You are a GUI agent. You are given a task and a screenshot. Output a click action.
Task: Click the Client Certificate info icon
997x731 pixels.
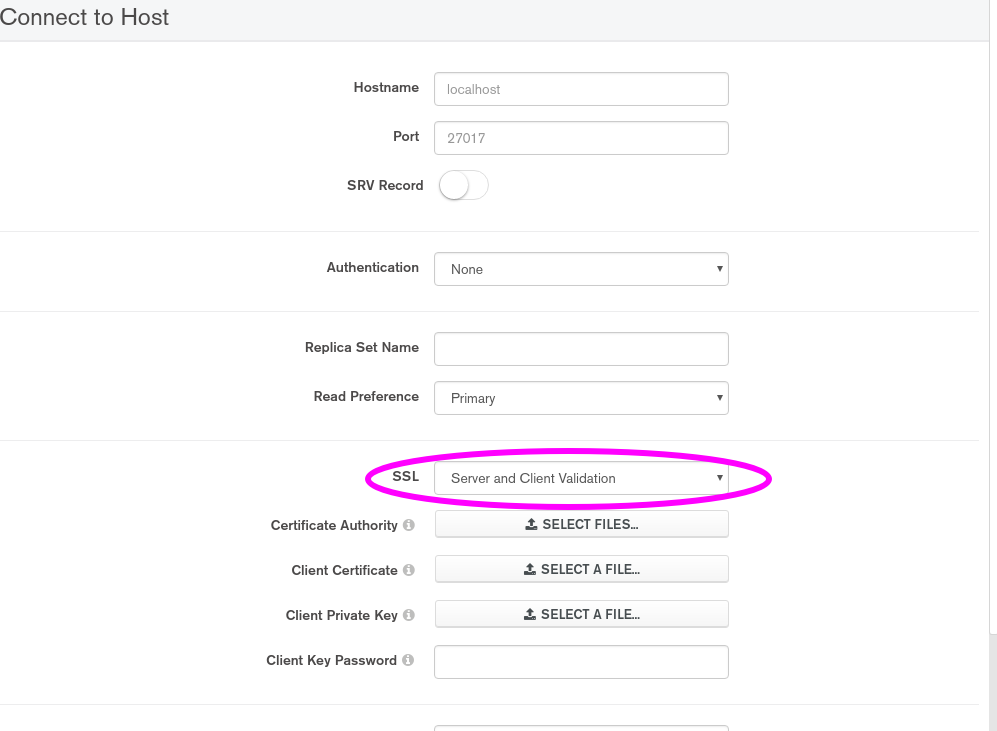[x=408, y=571]
